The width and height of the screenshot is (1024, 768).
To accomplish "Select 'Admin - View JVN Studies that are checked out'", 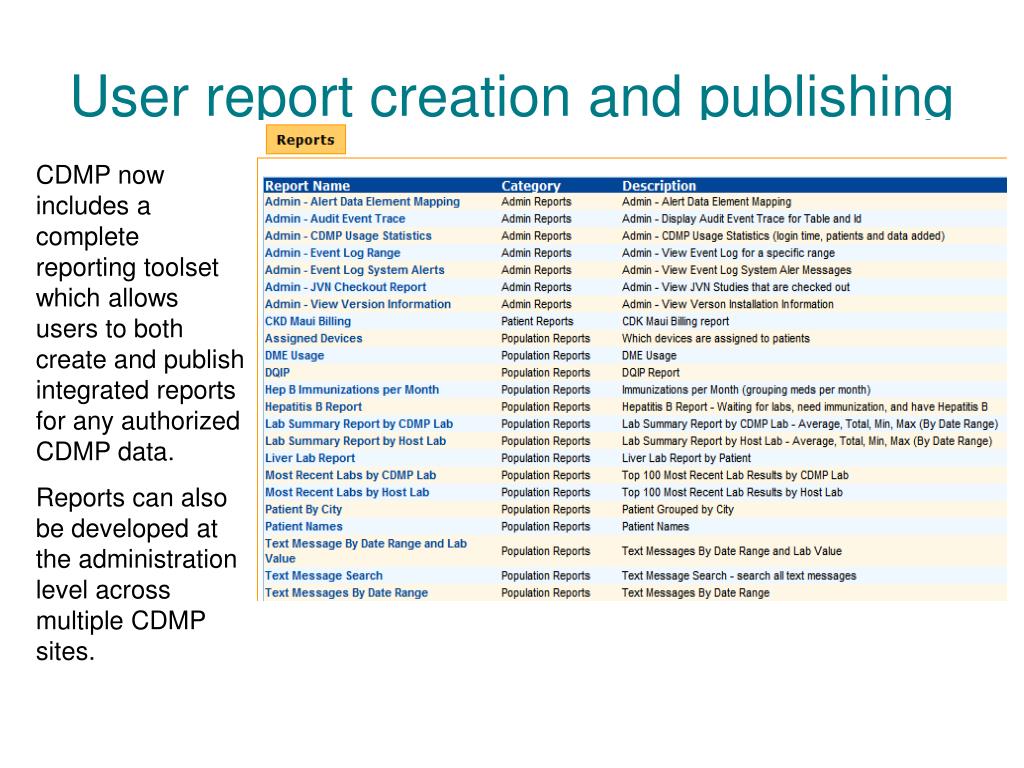I will point(736,287).
